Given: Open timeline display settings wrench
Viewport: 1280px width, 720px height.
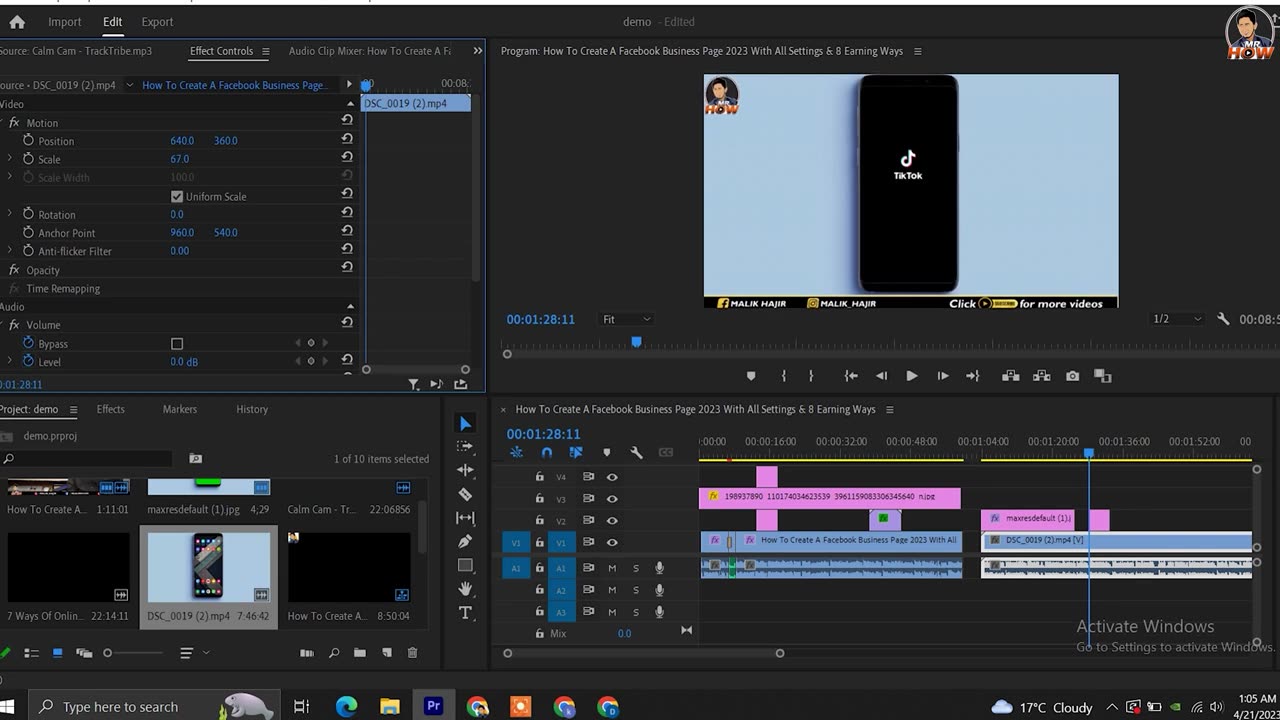Looking at the screenshot, I should coord(636,453).
